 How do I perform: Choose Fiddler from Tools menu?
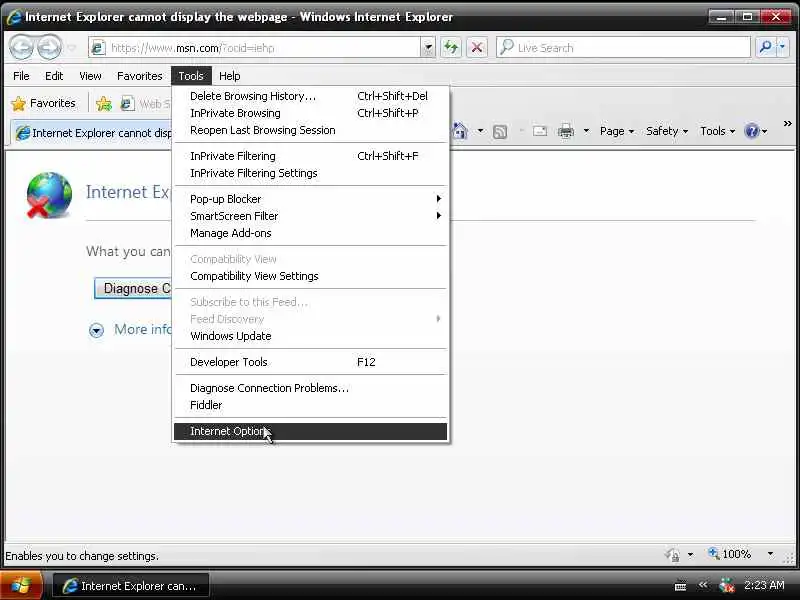point(310,405)
